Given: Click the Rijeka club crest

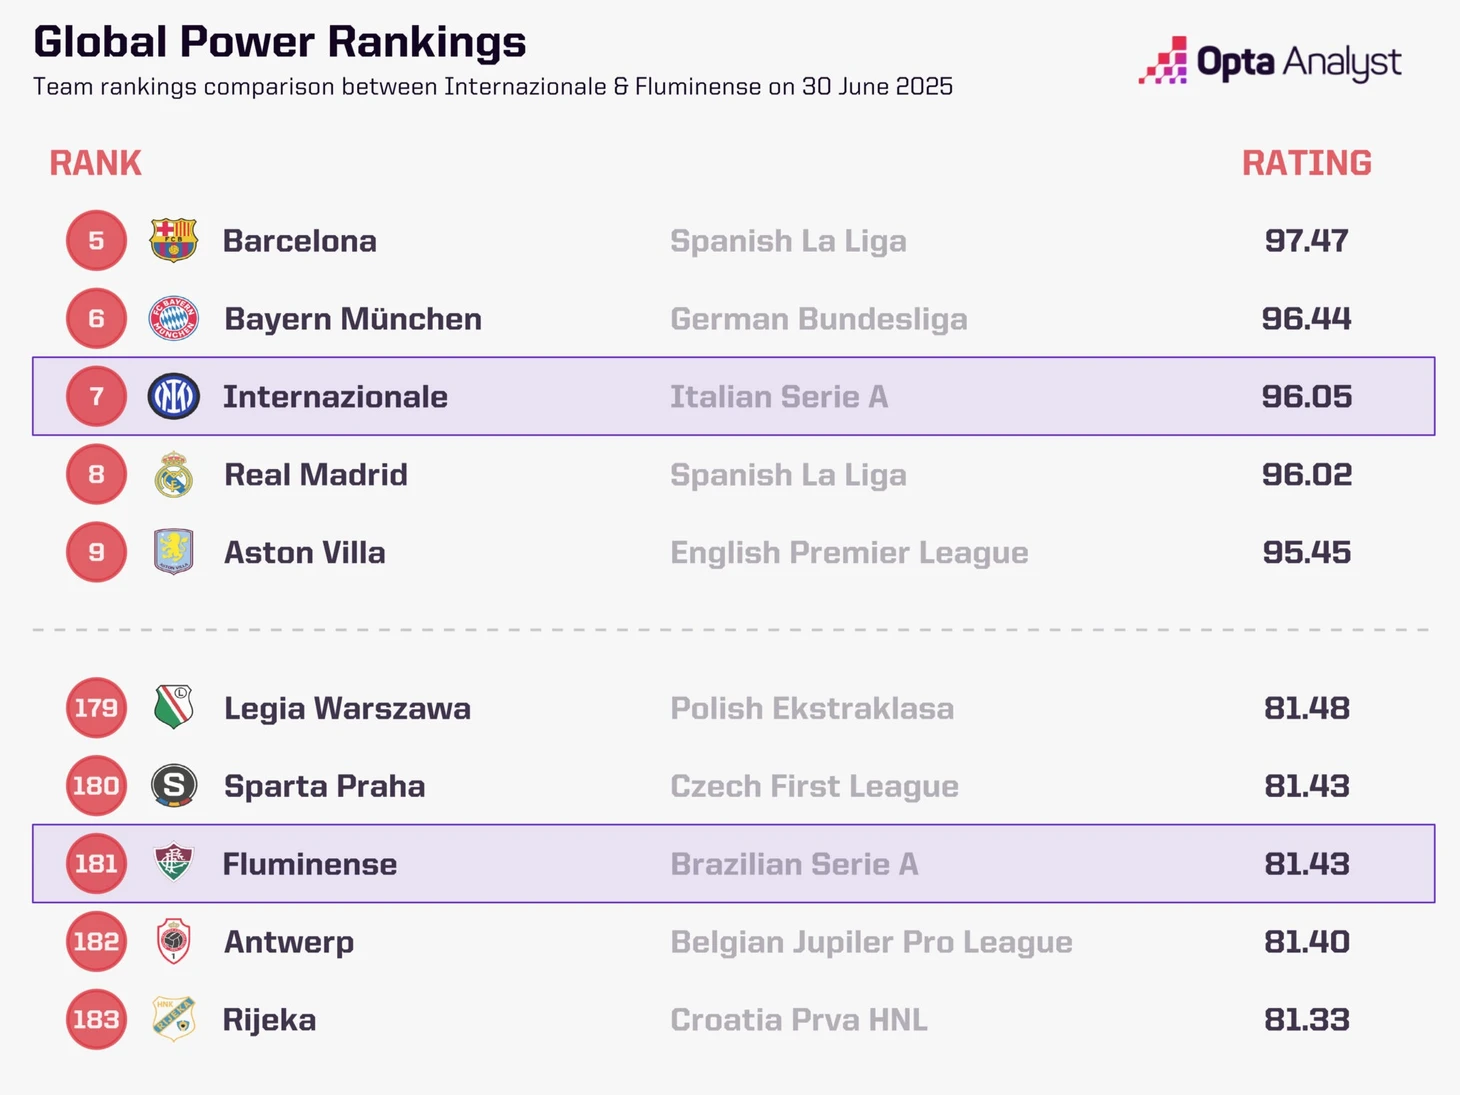Looking at the screenshot, I should (x=173, y=1019).
